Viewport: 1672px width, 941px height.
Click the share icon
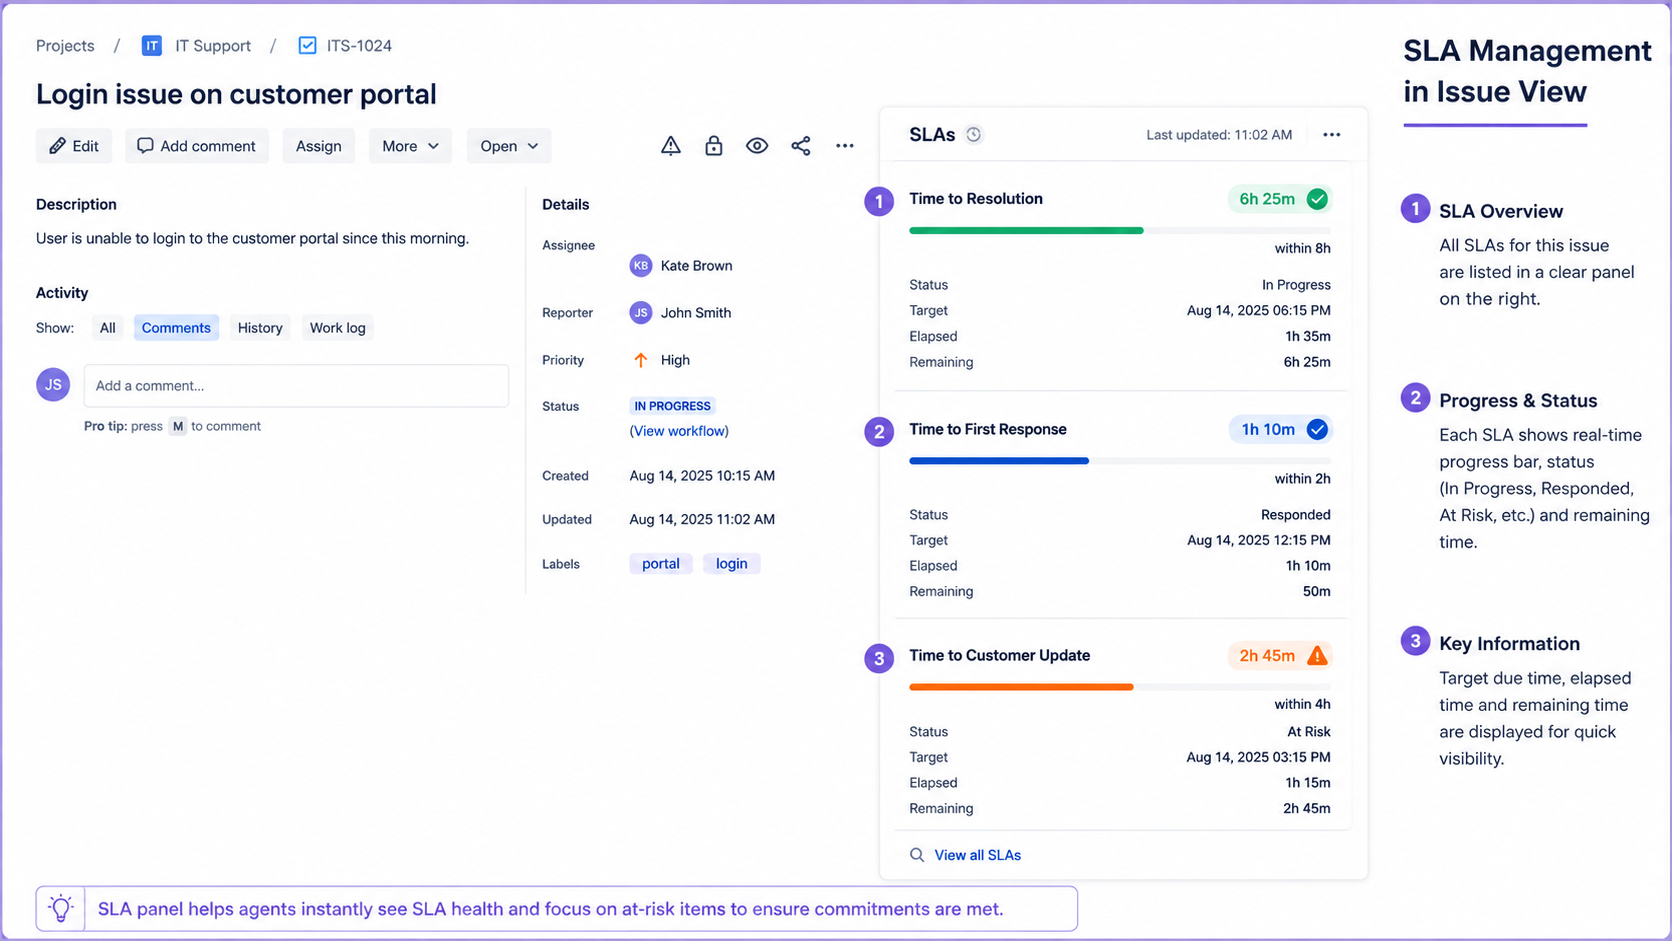click(x=801, y=146)
